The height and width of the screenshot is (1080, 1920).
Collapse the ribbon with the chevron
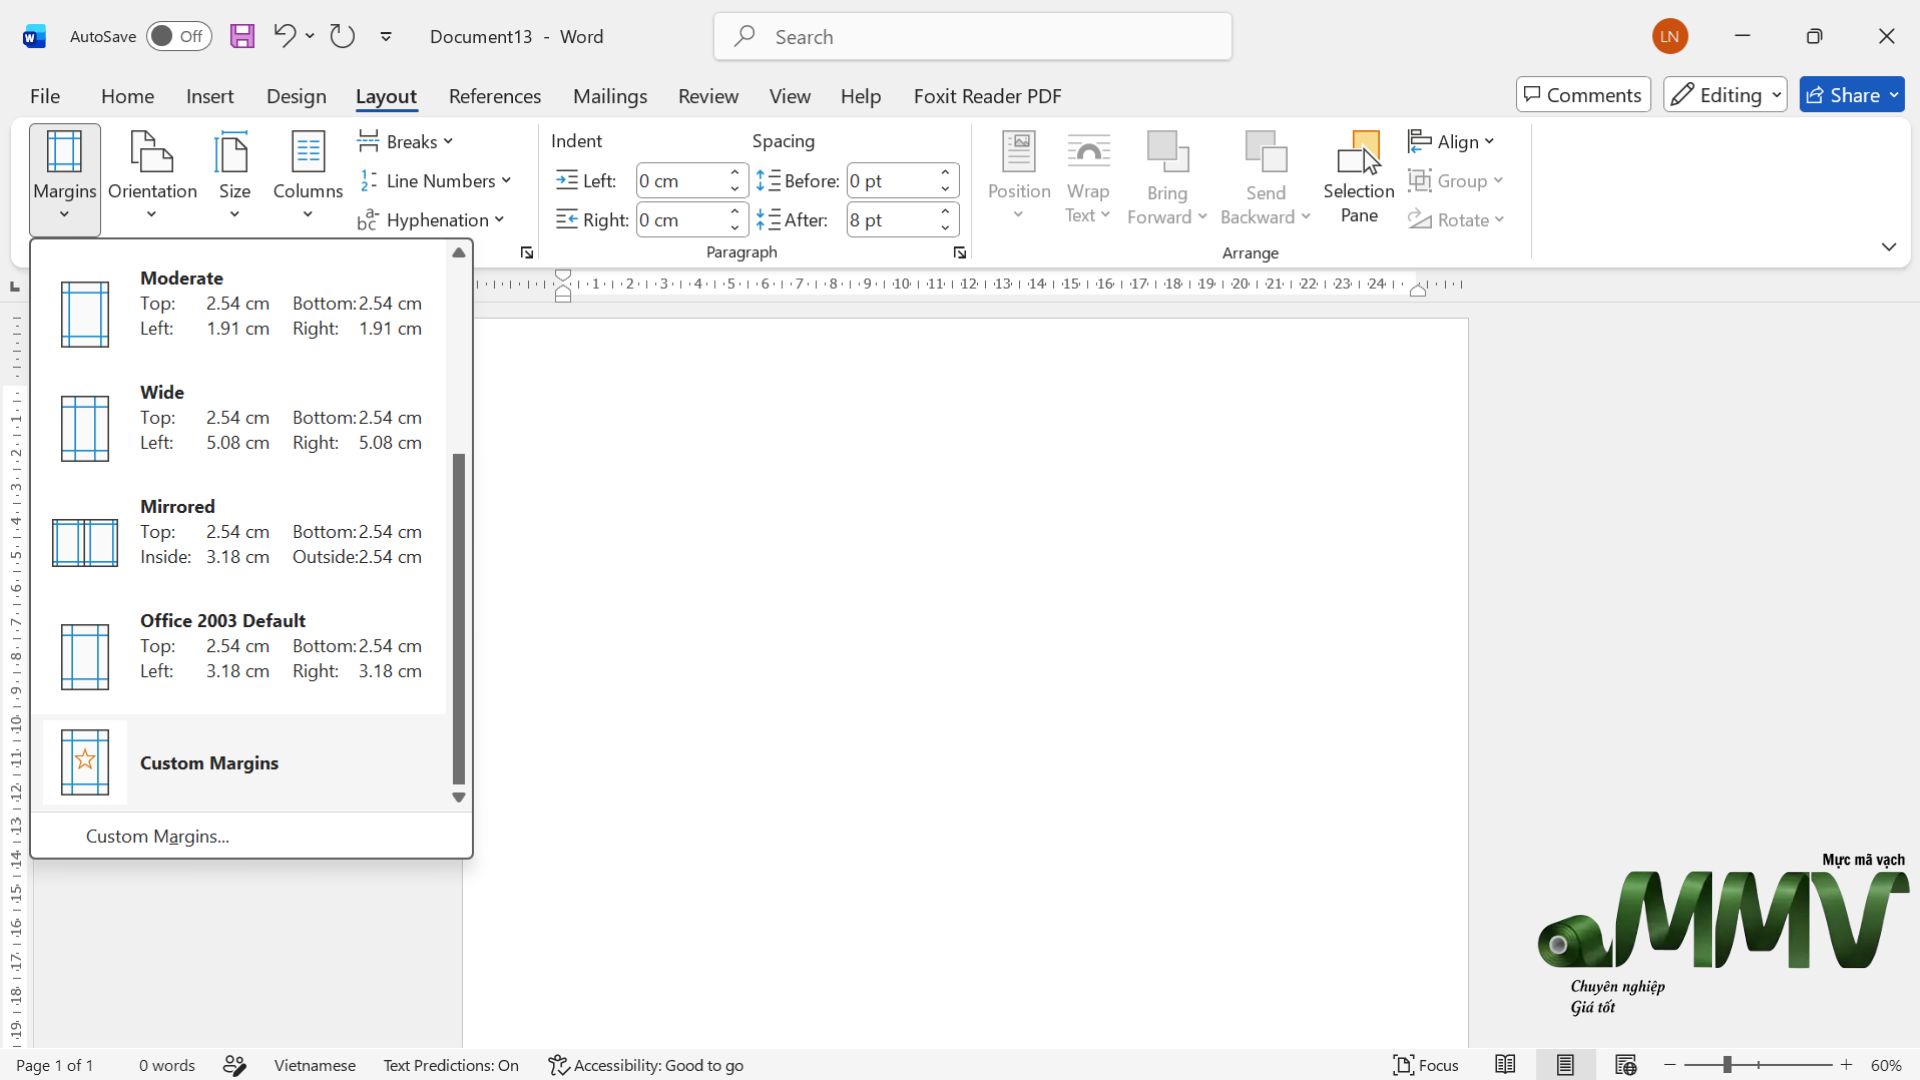(1888, 247)
